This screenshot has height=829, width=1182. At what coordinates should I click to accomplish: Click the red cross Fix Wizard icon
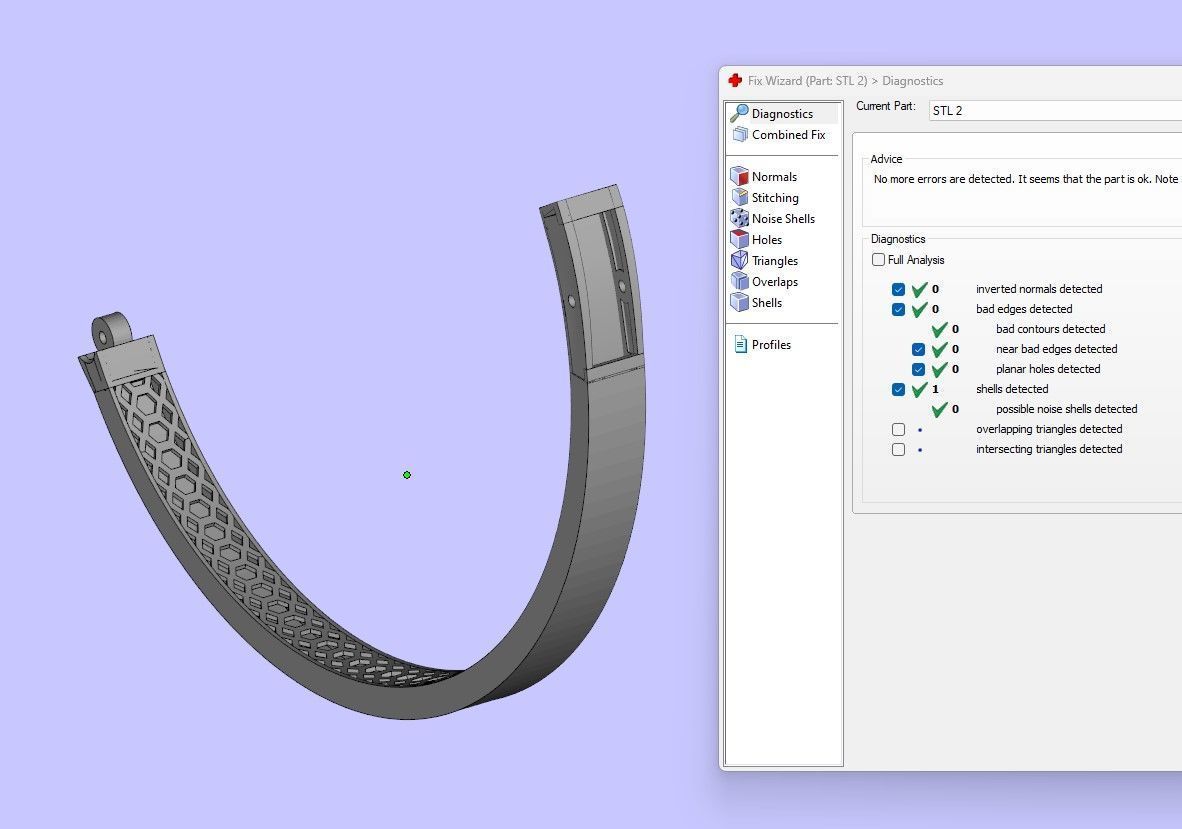tap(735, 80)
